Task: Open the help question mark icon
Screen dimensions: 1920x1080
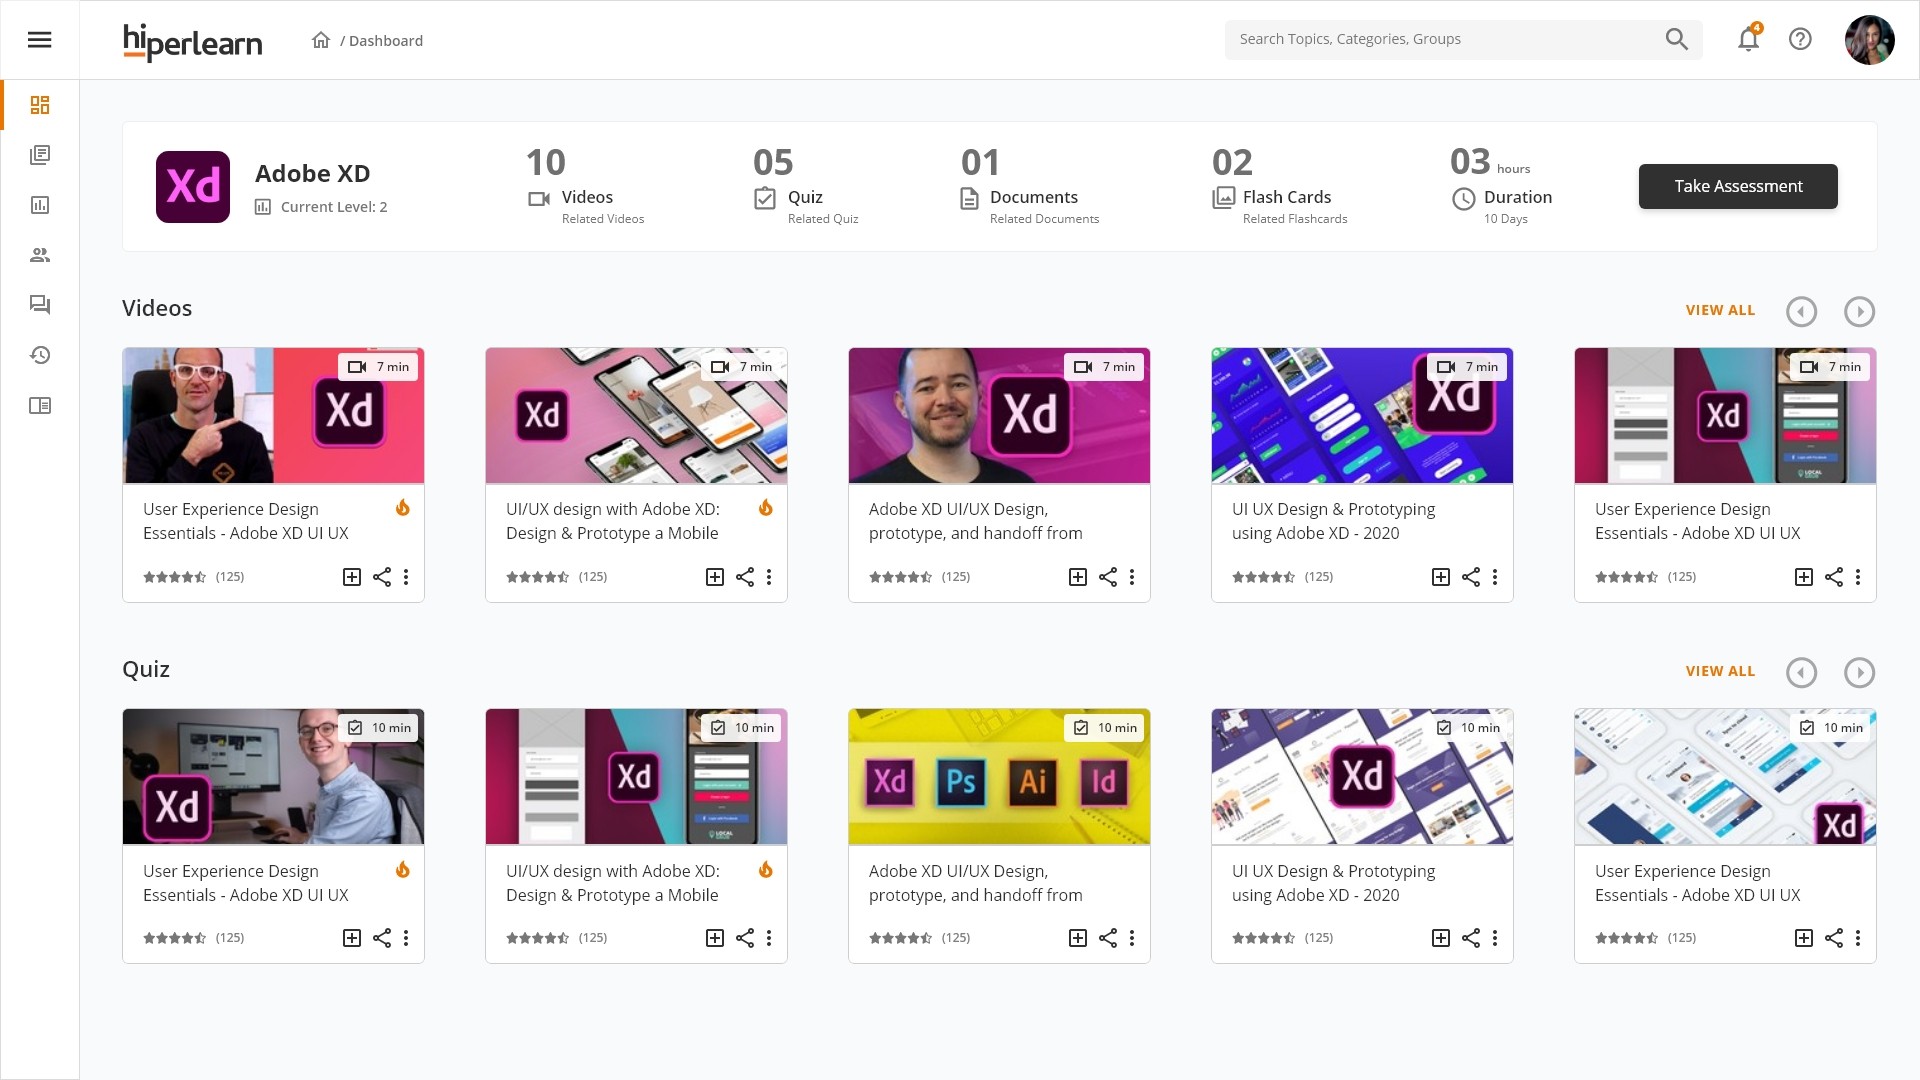Action: [x=1800, y=40]
